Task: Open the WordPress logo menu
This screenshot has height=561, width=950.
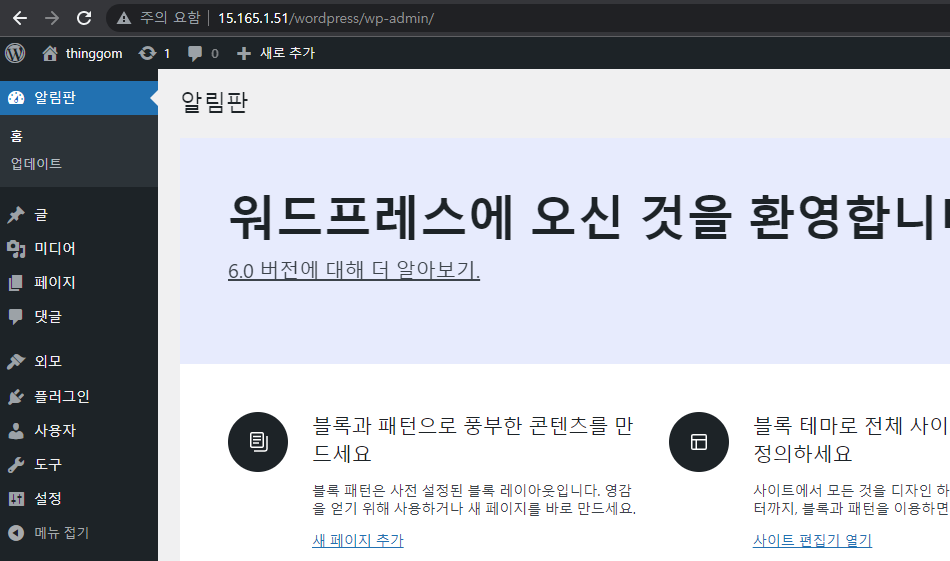Action: pos(15,53)
